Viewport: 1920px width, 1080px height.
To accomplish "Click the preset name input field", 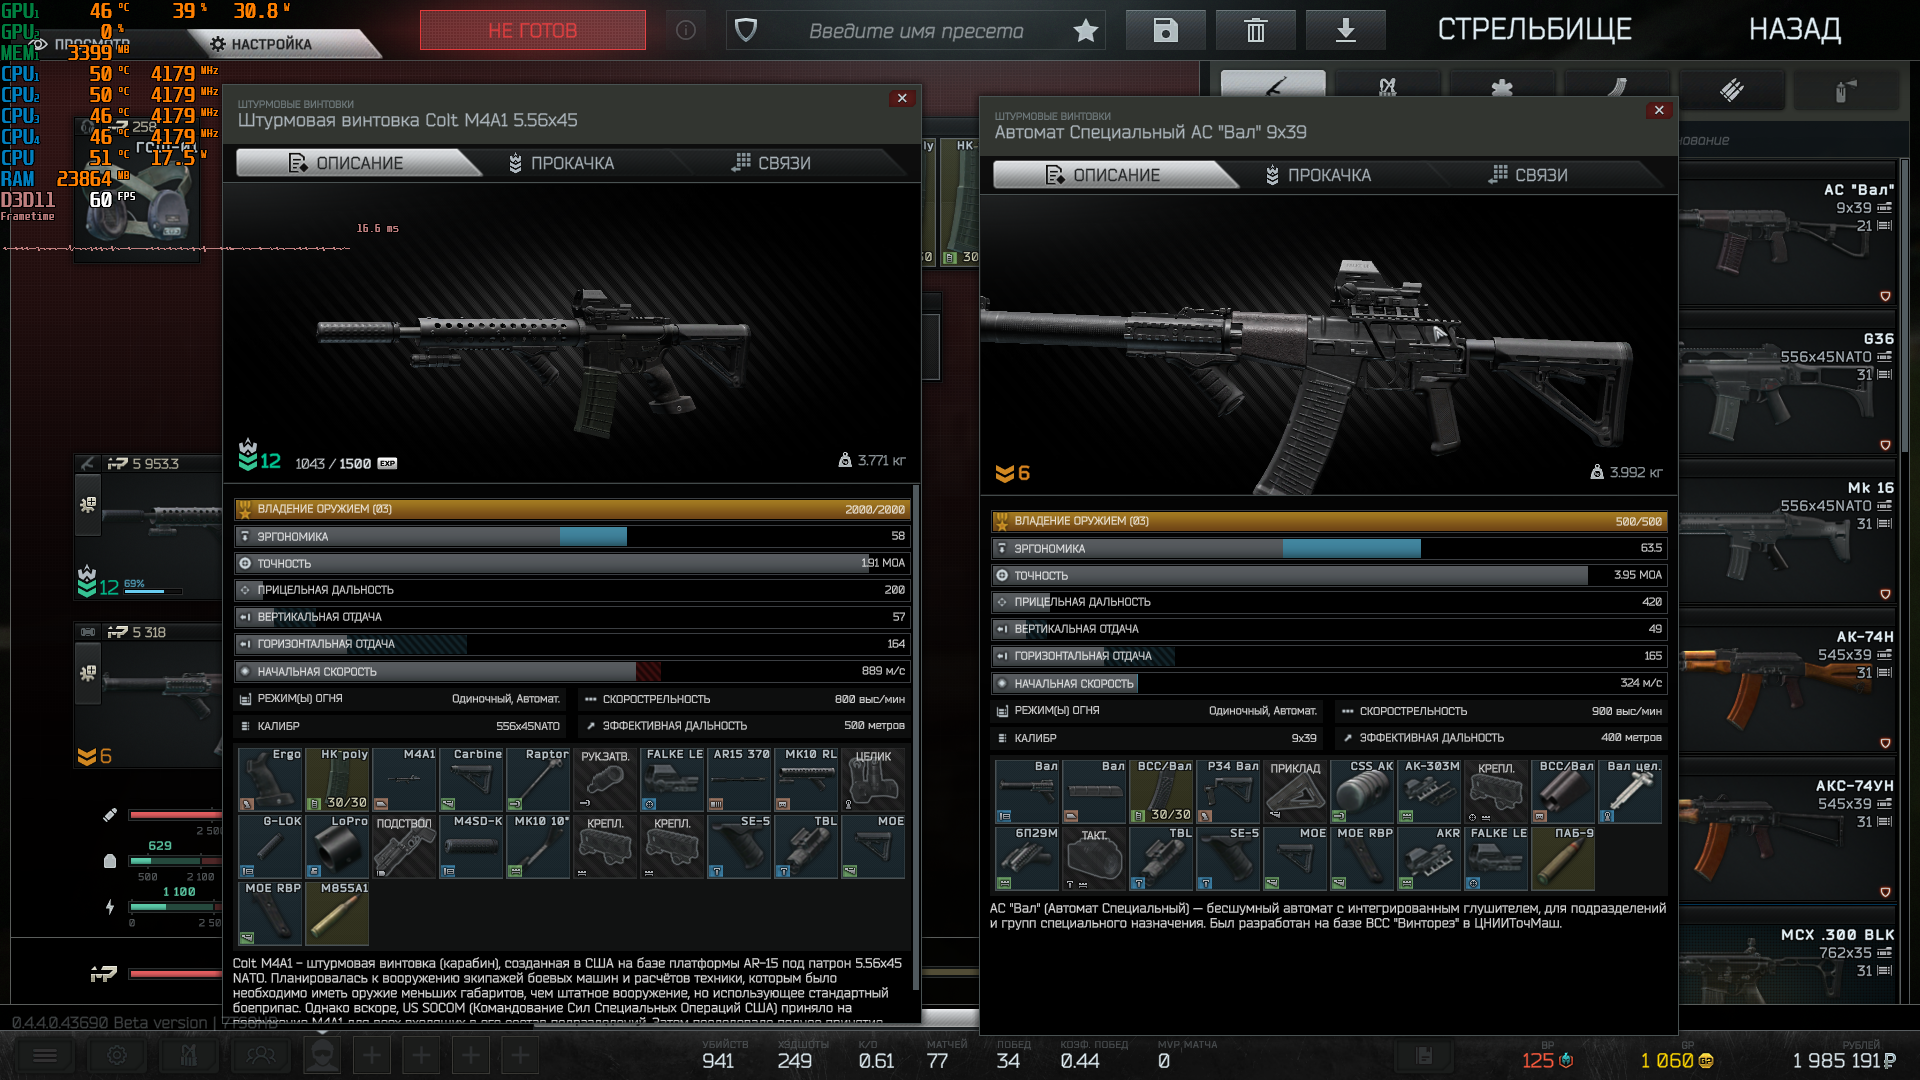I will pyautogui.click(x=915, y=31).
